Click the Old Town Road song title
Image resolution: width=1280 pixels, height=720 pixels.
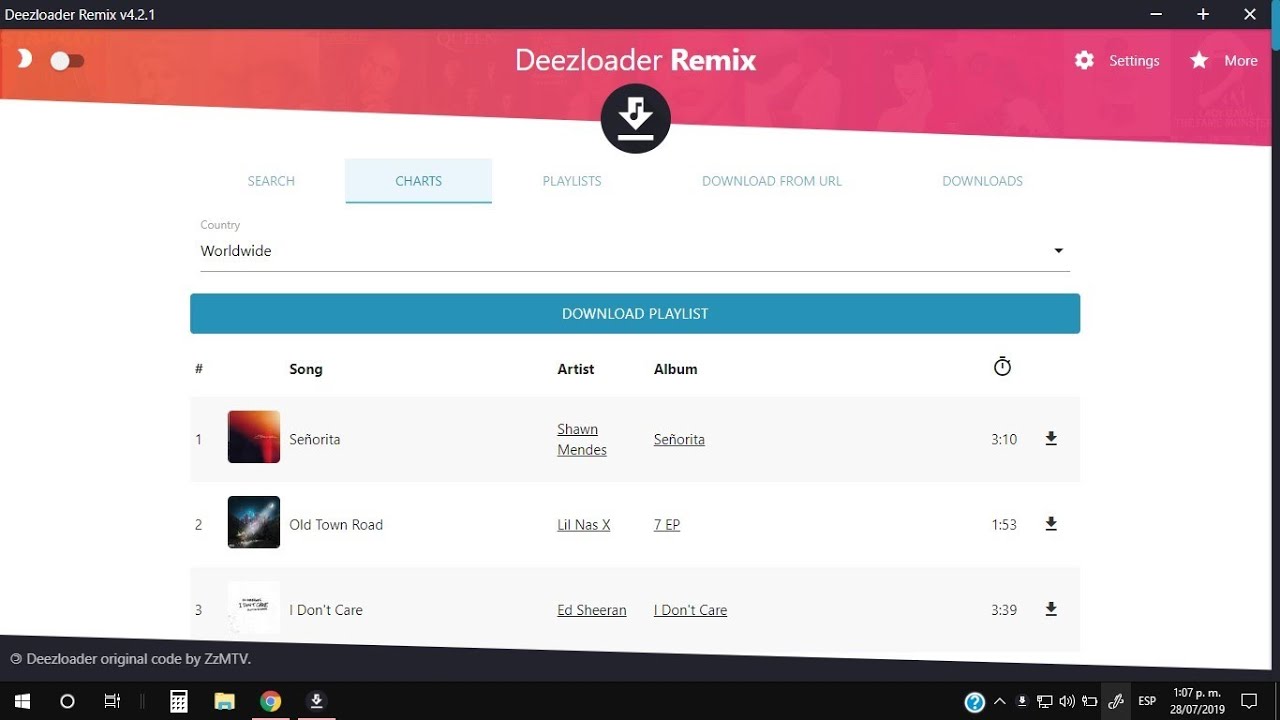click(x=336, y=524)
